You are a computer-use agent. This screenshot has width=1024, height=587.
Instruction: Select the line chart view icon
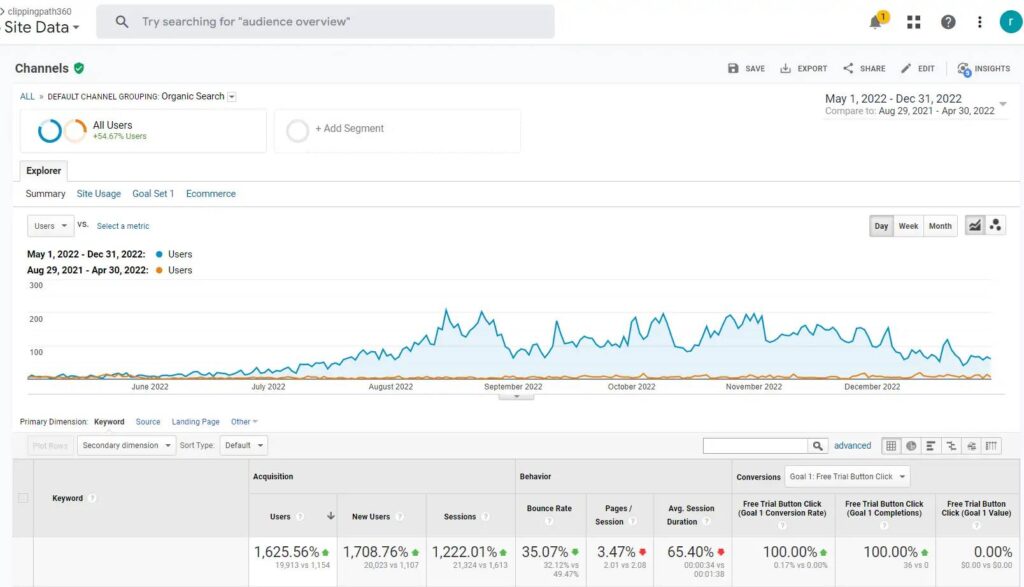(x=974, y=226)
